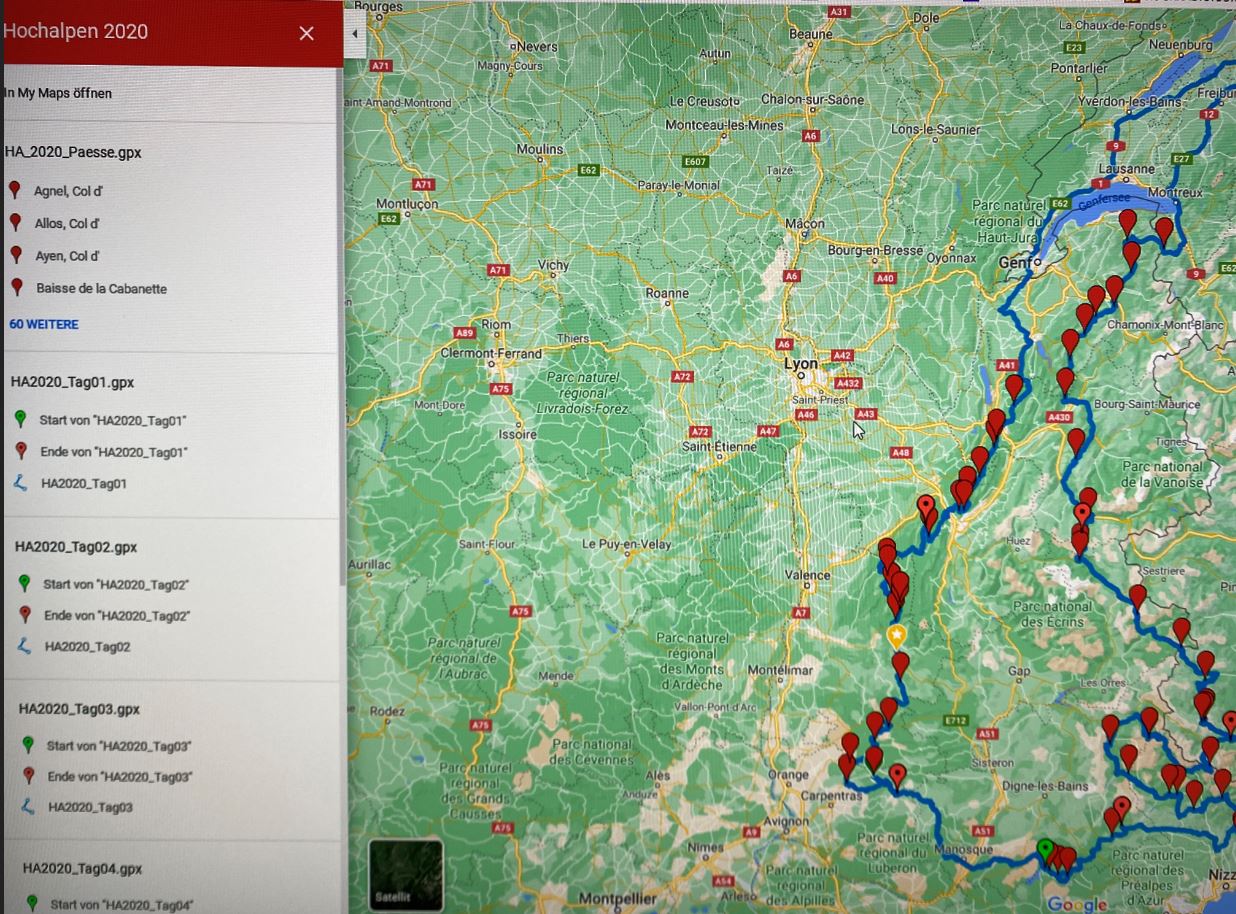The height and width of the screenshot is (914, 1236).
Task: Open 'Start von "HA2020_Tag04"' entry
Action: click(x=121, y=905)
